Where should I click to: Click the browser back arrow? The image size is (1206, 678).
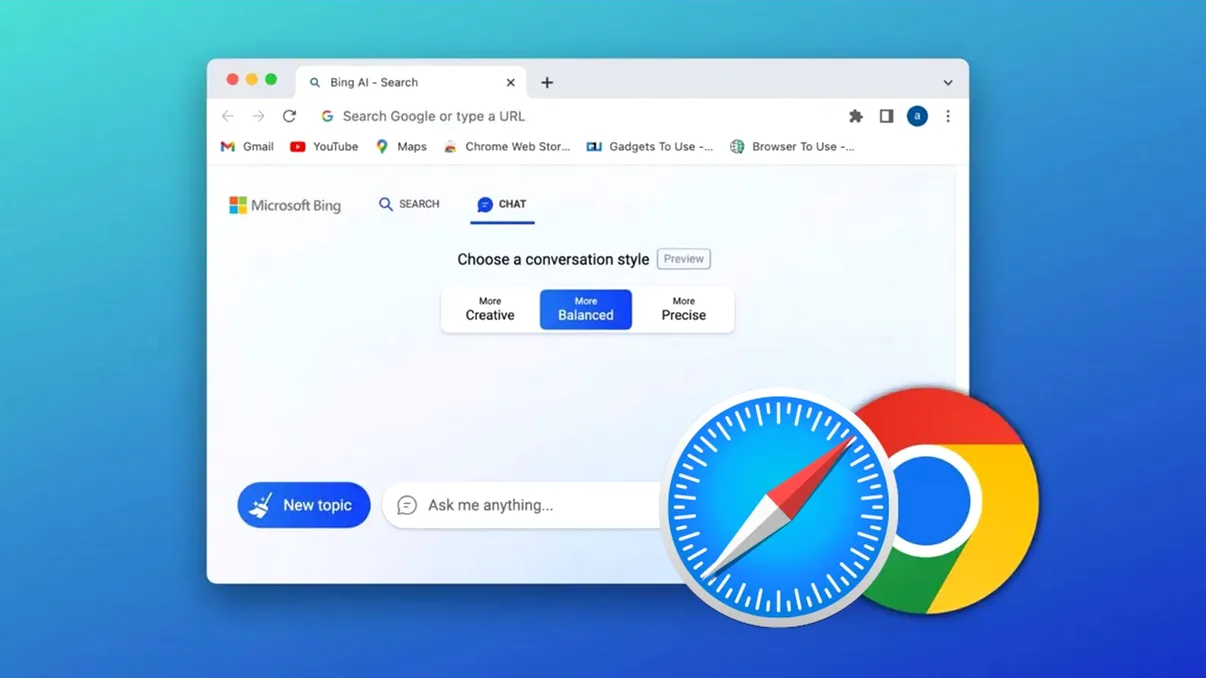pos(228,116)
